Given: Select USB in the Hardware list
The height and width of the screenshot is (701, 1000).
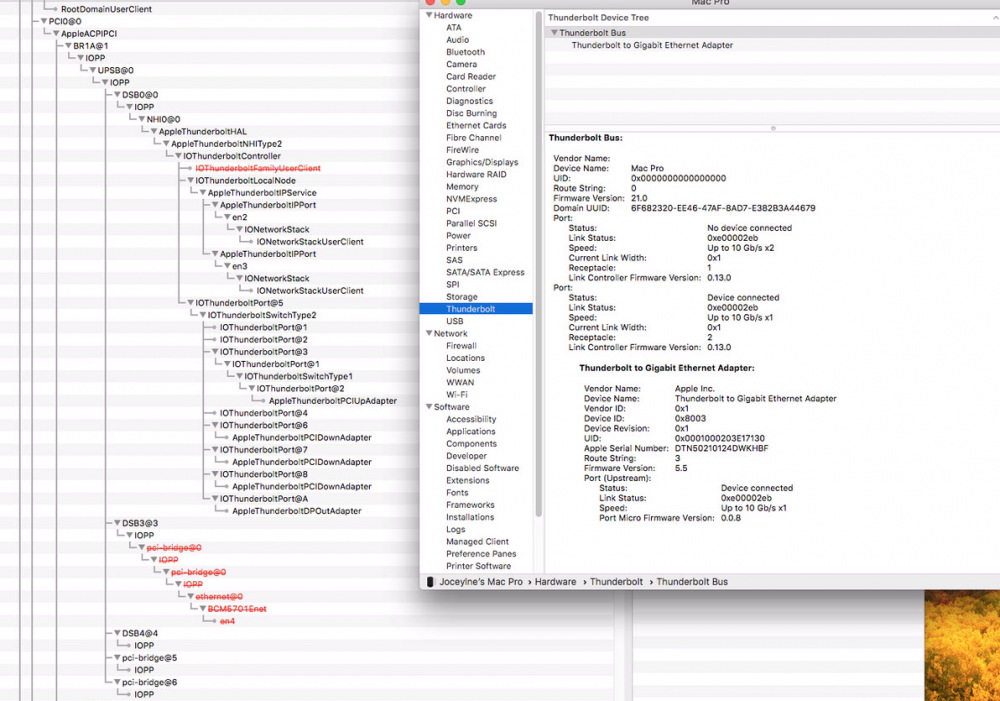Looking at the screenshot, I should (455, 321).
